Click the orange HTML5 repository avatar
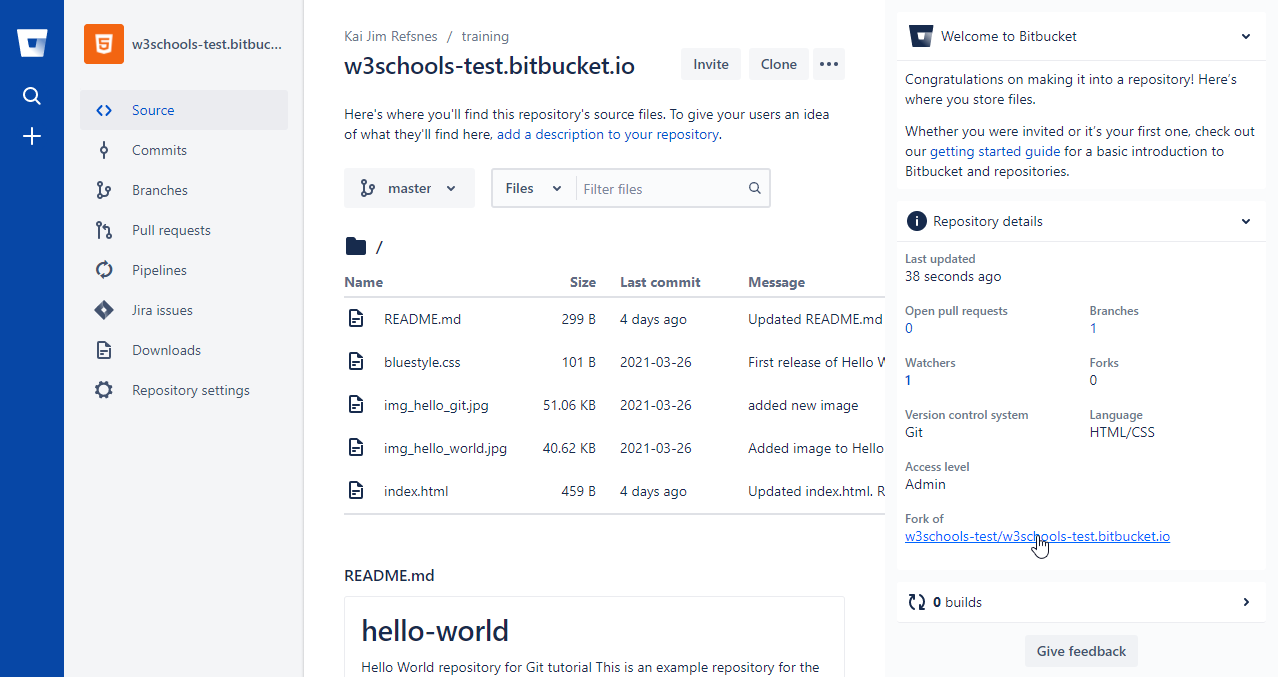 pos(104,44)
